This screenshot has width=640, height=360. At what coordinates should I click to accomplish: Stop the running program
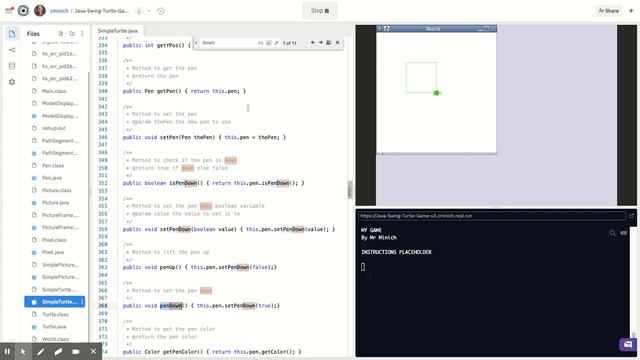click(x=320, y=11)
